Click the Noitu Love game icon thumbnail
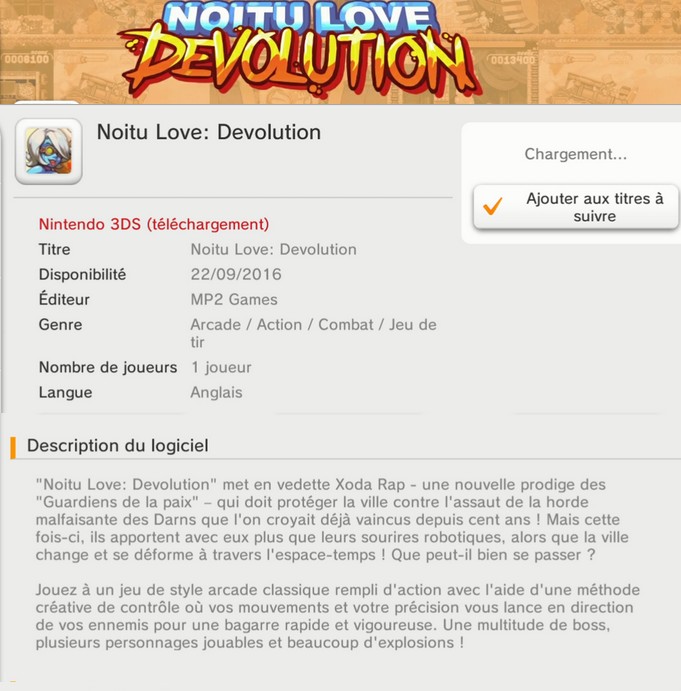Viewport: 681px width, 691px height. [48, 151]
